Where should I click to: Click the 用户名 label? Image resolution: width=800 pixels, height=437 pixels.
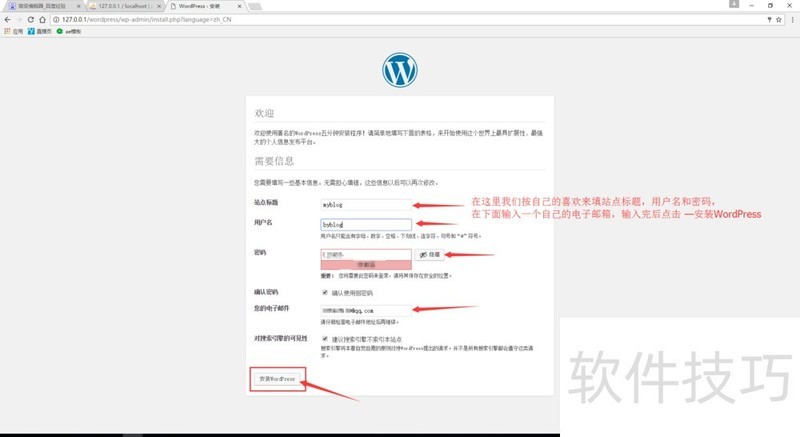click(263, 222)
